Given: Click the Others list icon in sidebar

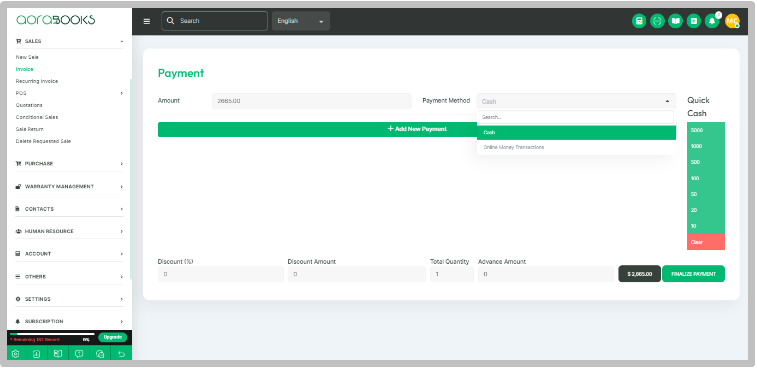Looking at the screenshot, I should point(18,277).
